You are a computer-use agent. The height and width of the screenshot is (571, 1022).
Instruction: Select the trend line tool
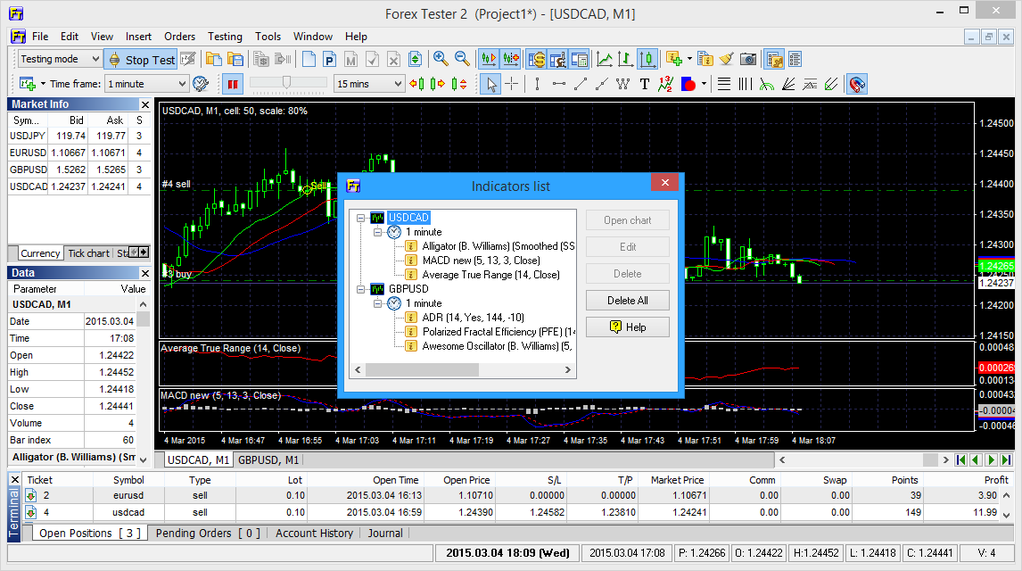pos(580,84)
